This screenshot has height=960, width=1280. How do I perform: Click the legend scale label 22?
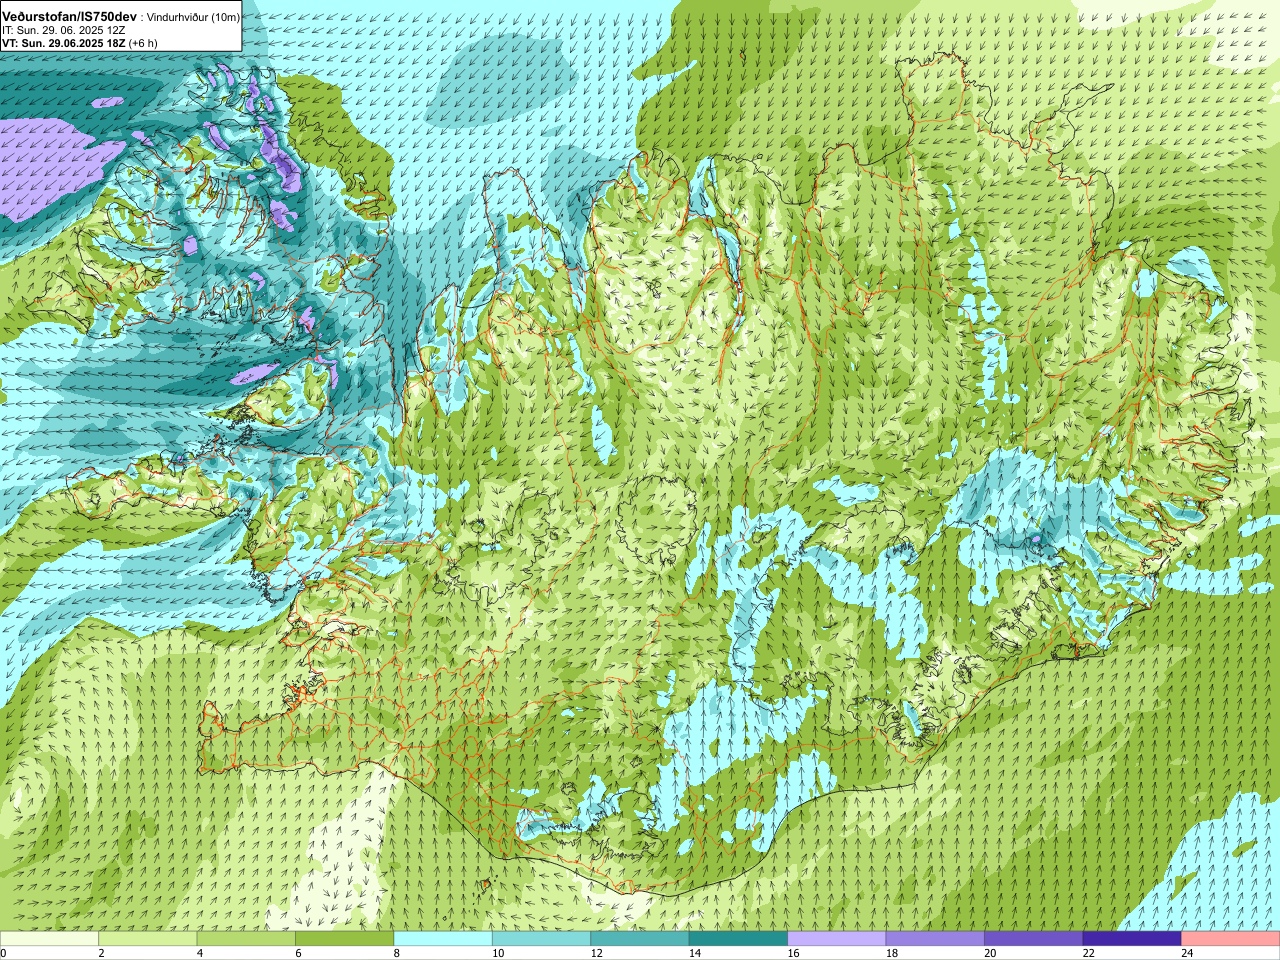pos(1088,953)
